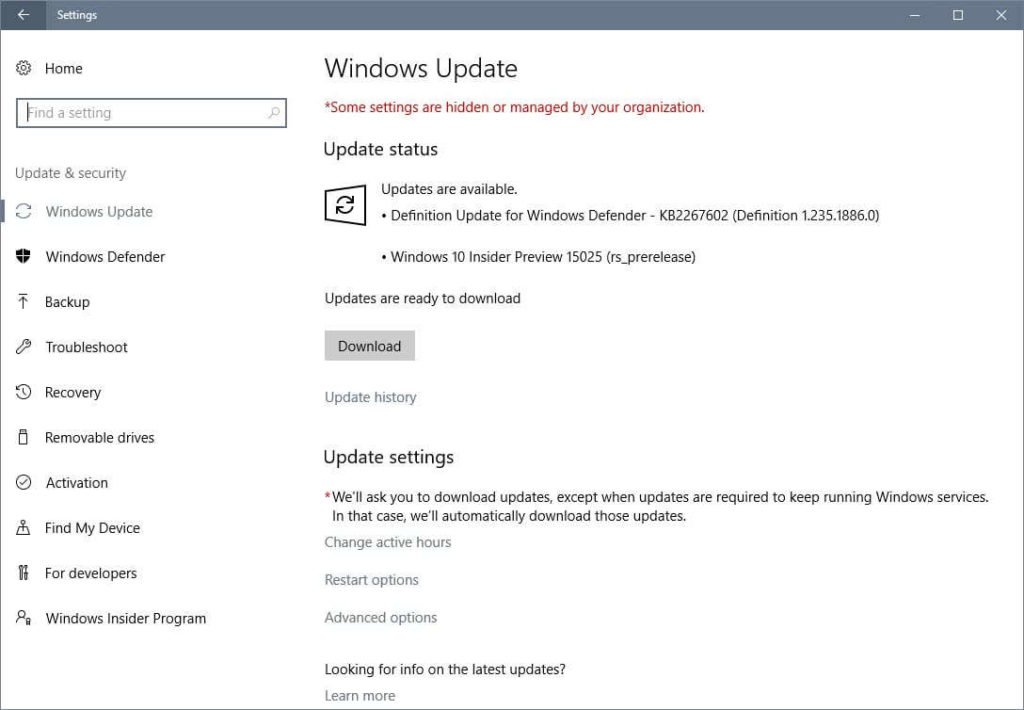
Task: Open Activation settings
Action: point(77,482)
